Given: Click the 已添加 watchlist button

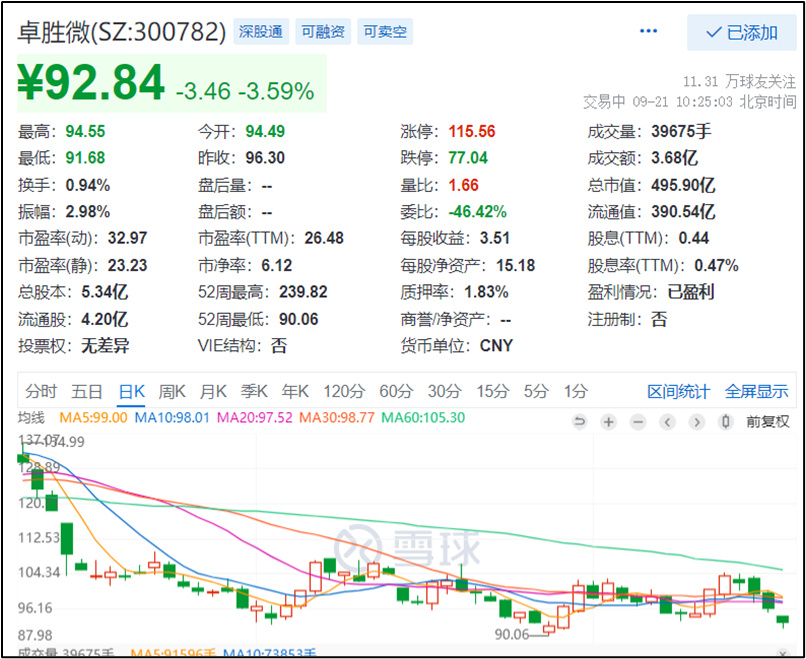Looking at the screenshot, I should click(742, 32).
